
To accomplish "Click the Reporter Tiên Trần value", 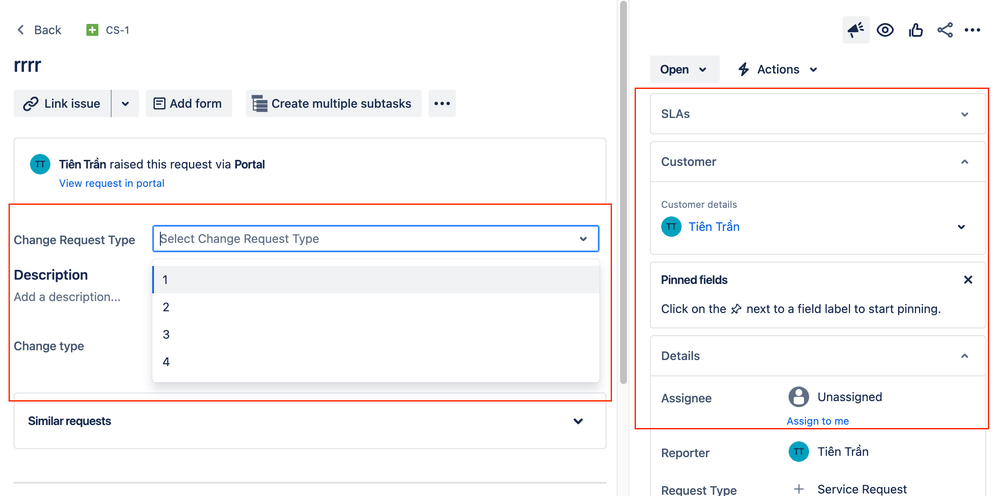I will [843, 451].
